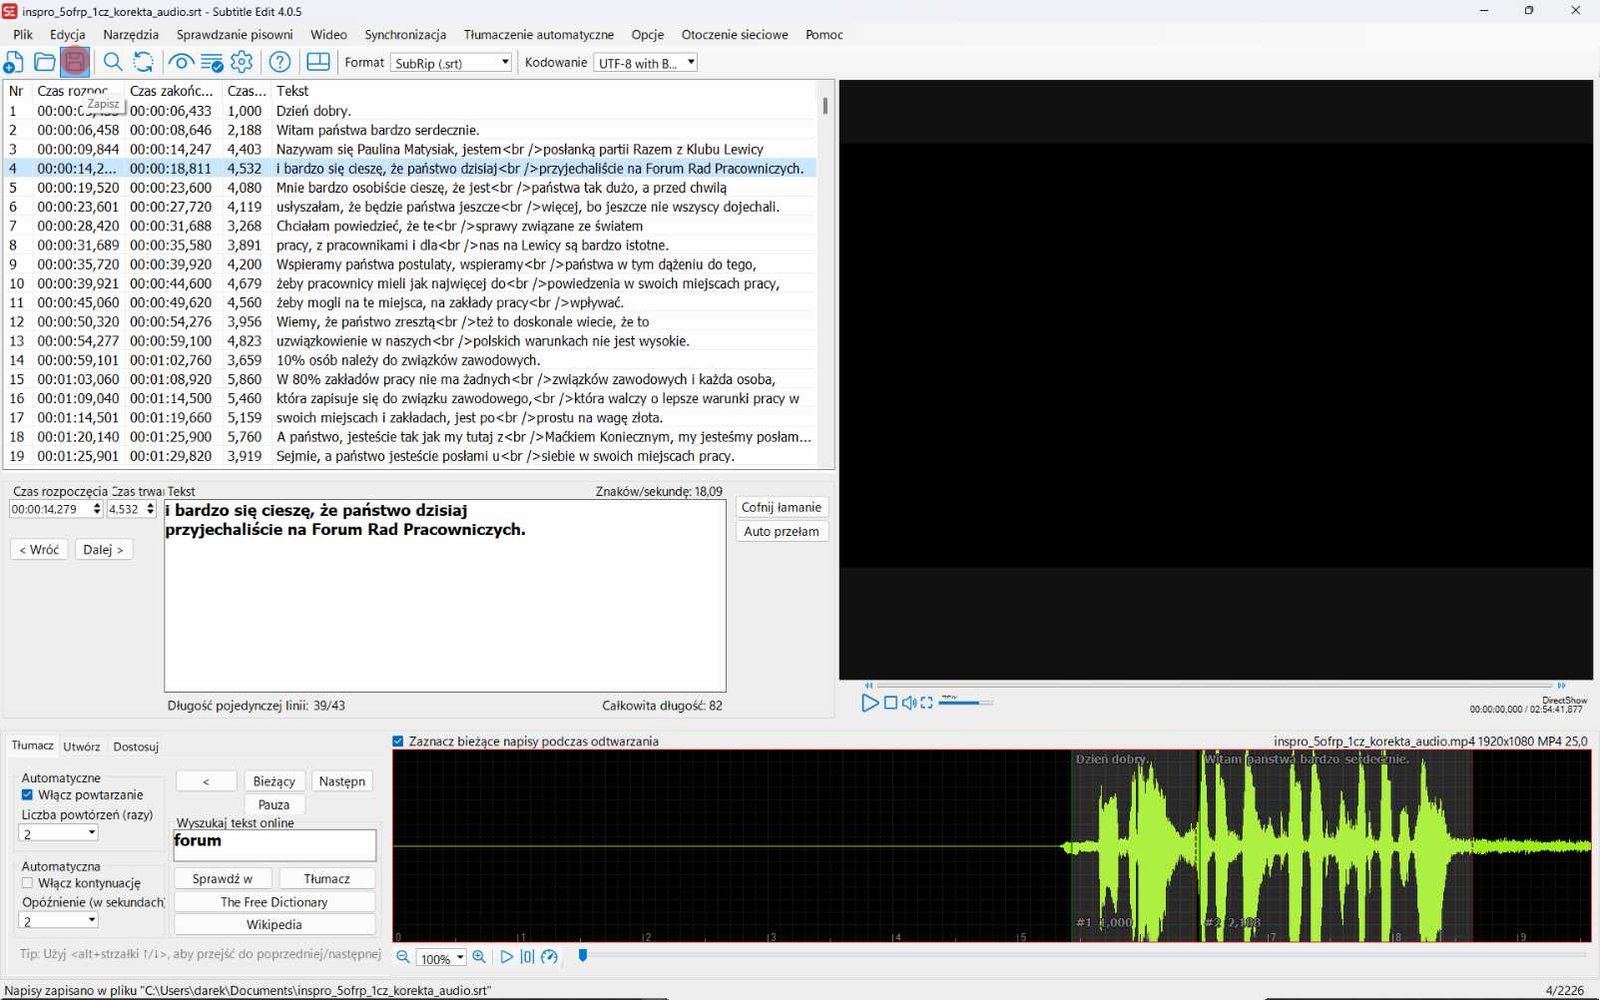Click the forum search text field
This screenshot has height=1000, width=1600.
(275, 845)
